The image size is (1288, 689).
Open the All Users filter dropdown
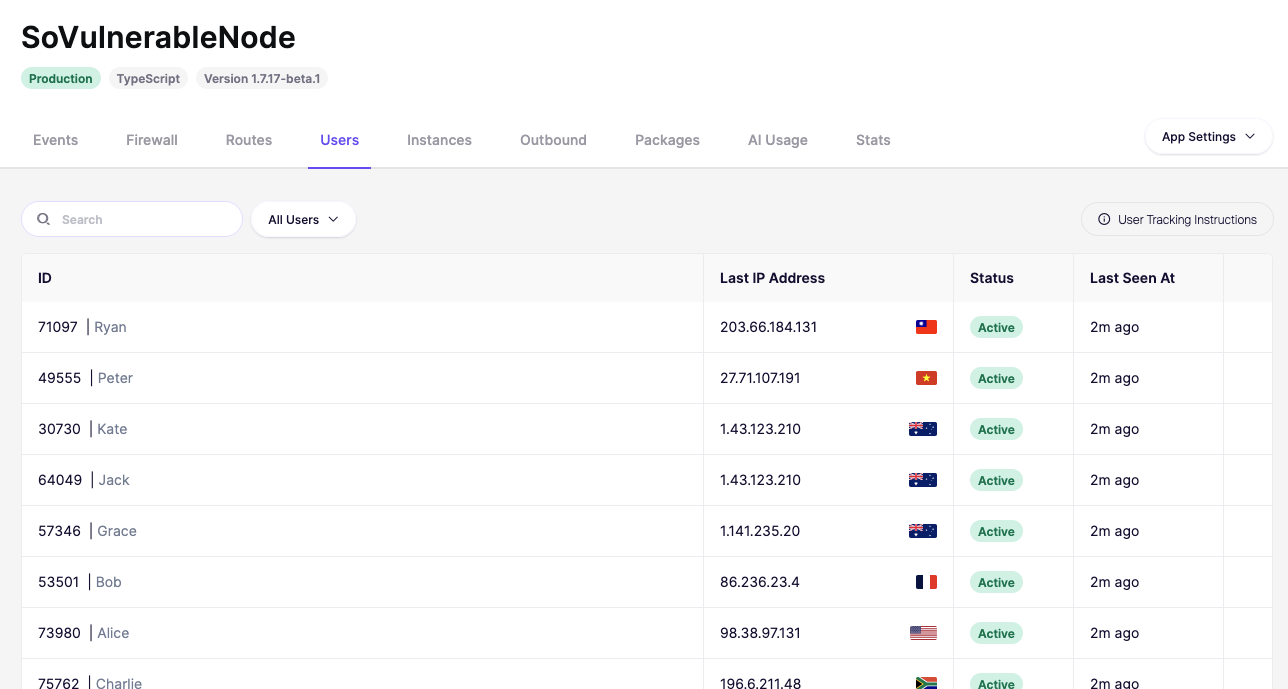(303, 219)
